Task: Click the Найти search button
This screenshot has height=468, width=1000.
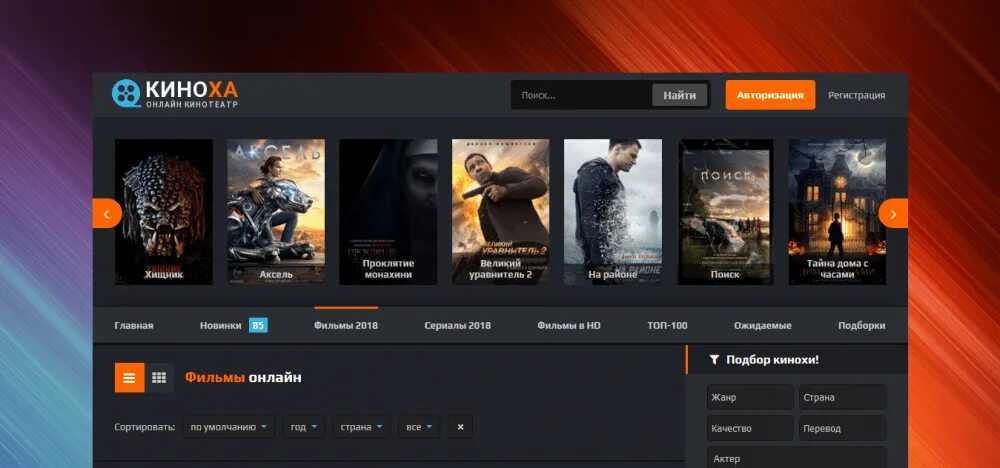Action: (679, 95)
